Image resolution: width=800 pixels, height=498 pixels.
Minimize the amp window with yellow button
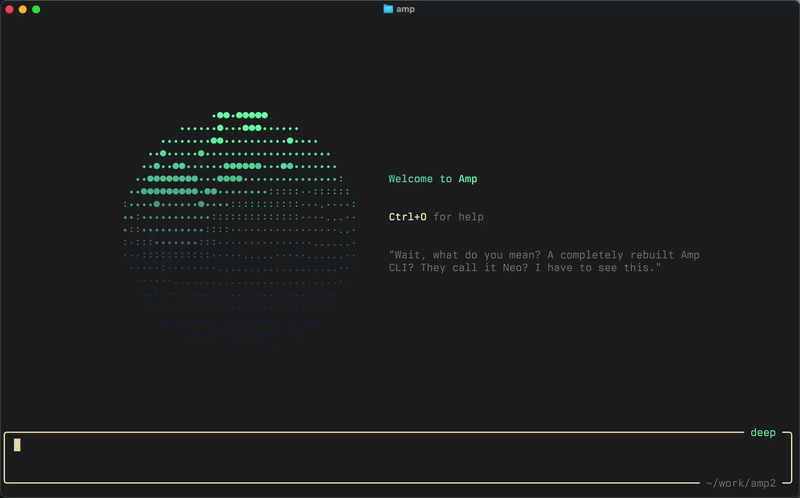22,9
